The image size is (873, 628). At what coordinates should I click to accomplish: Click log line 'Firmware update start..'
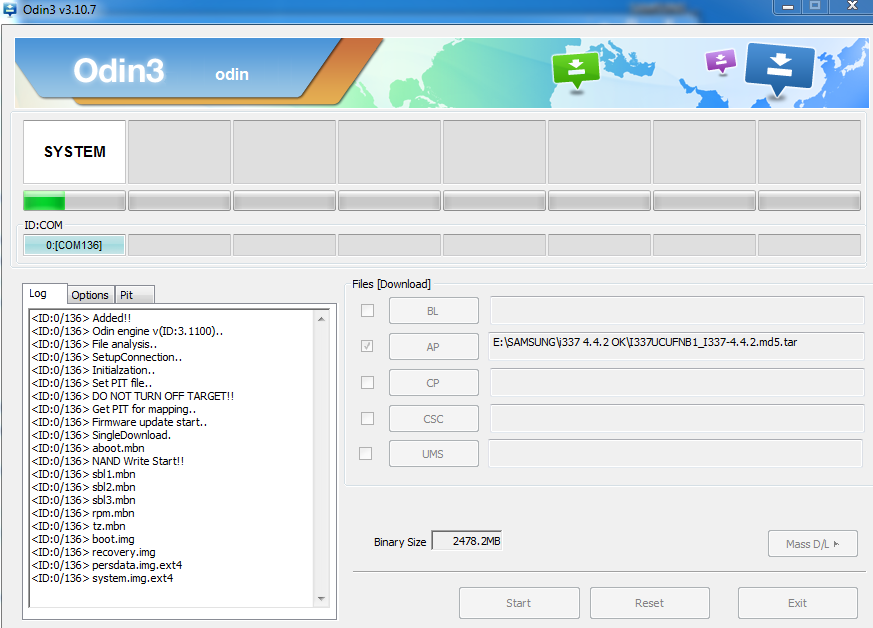pyautogui.click(x=119, y=422)
